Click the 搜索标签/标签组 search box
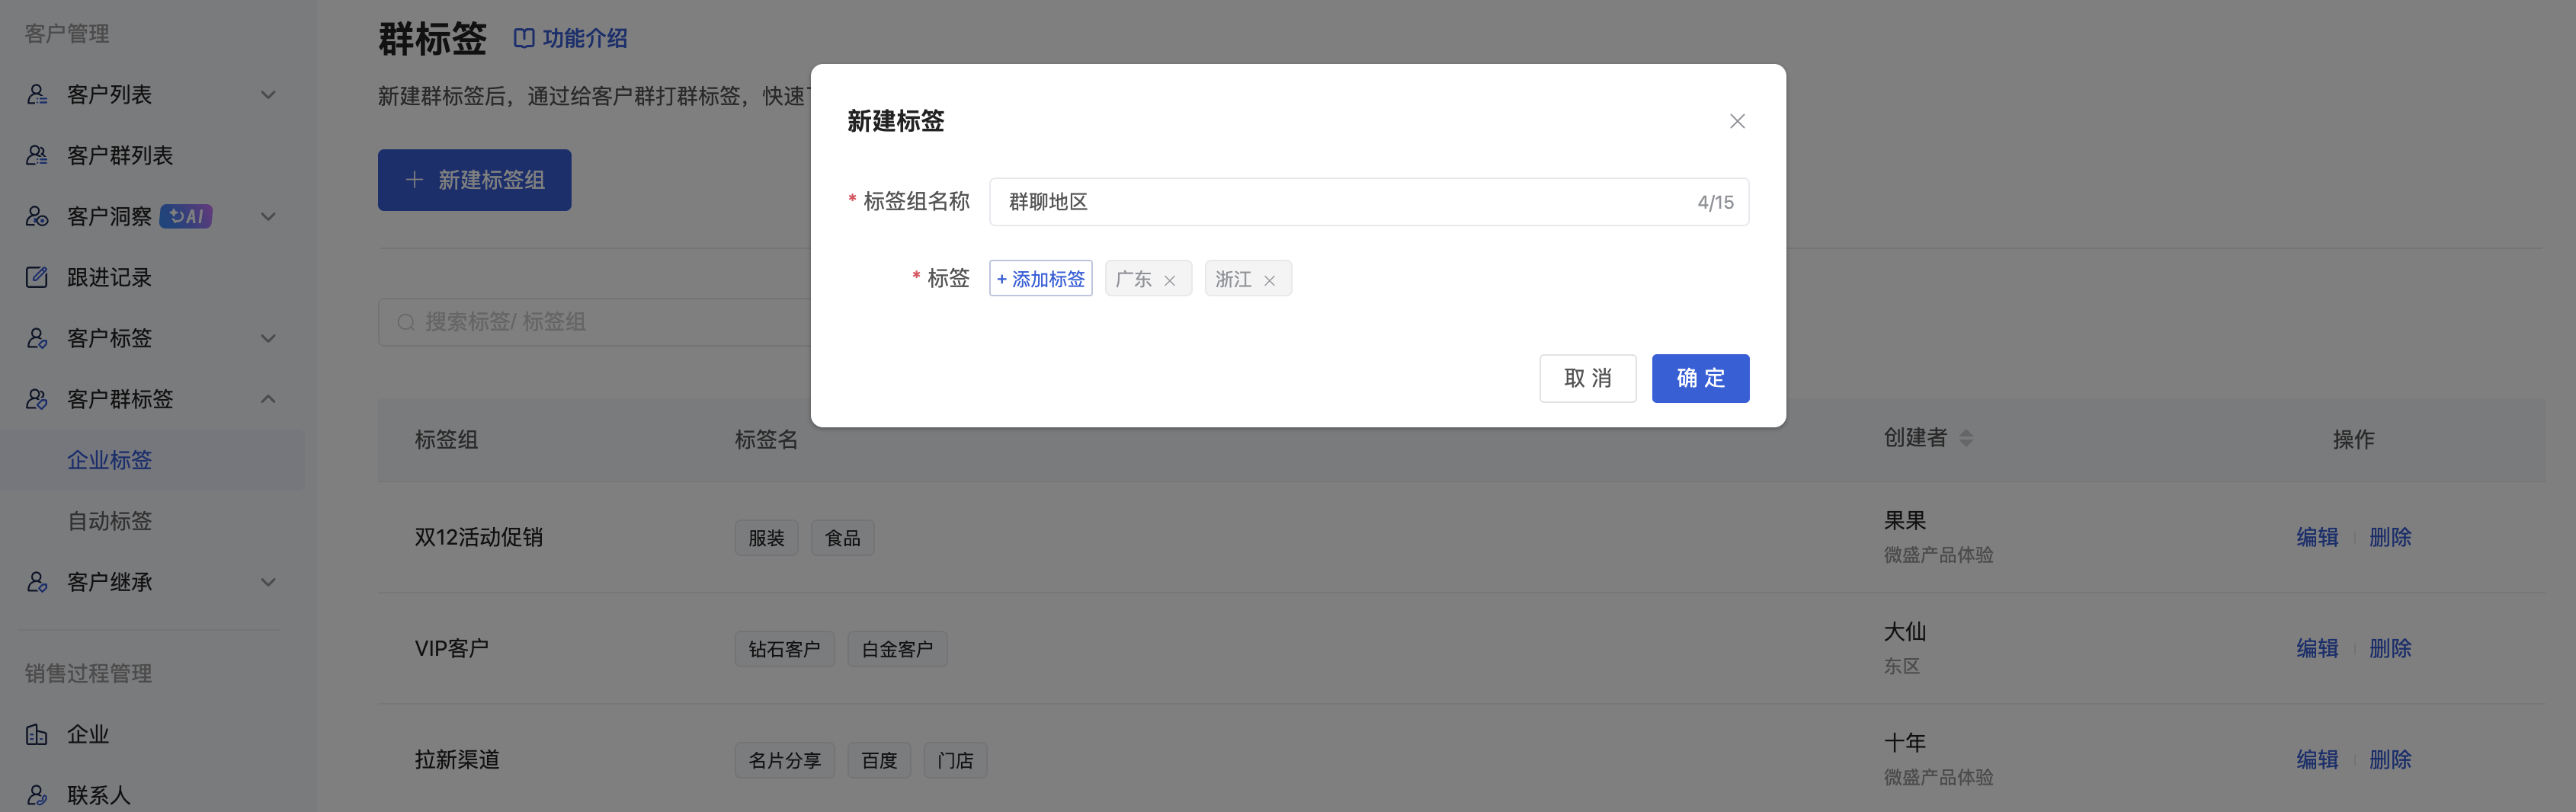Image resolution: width=2576 pixels, height=812 pixels. tap(594, 322)
